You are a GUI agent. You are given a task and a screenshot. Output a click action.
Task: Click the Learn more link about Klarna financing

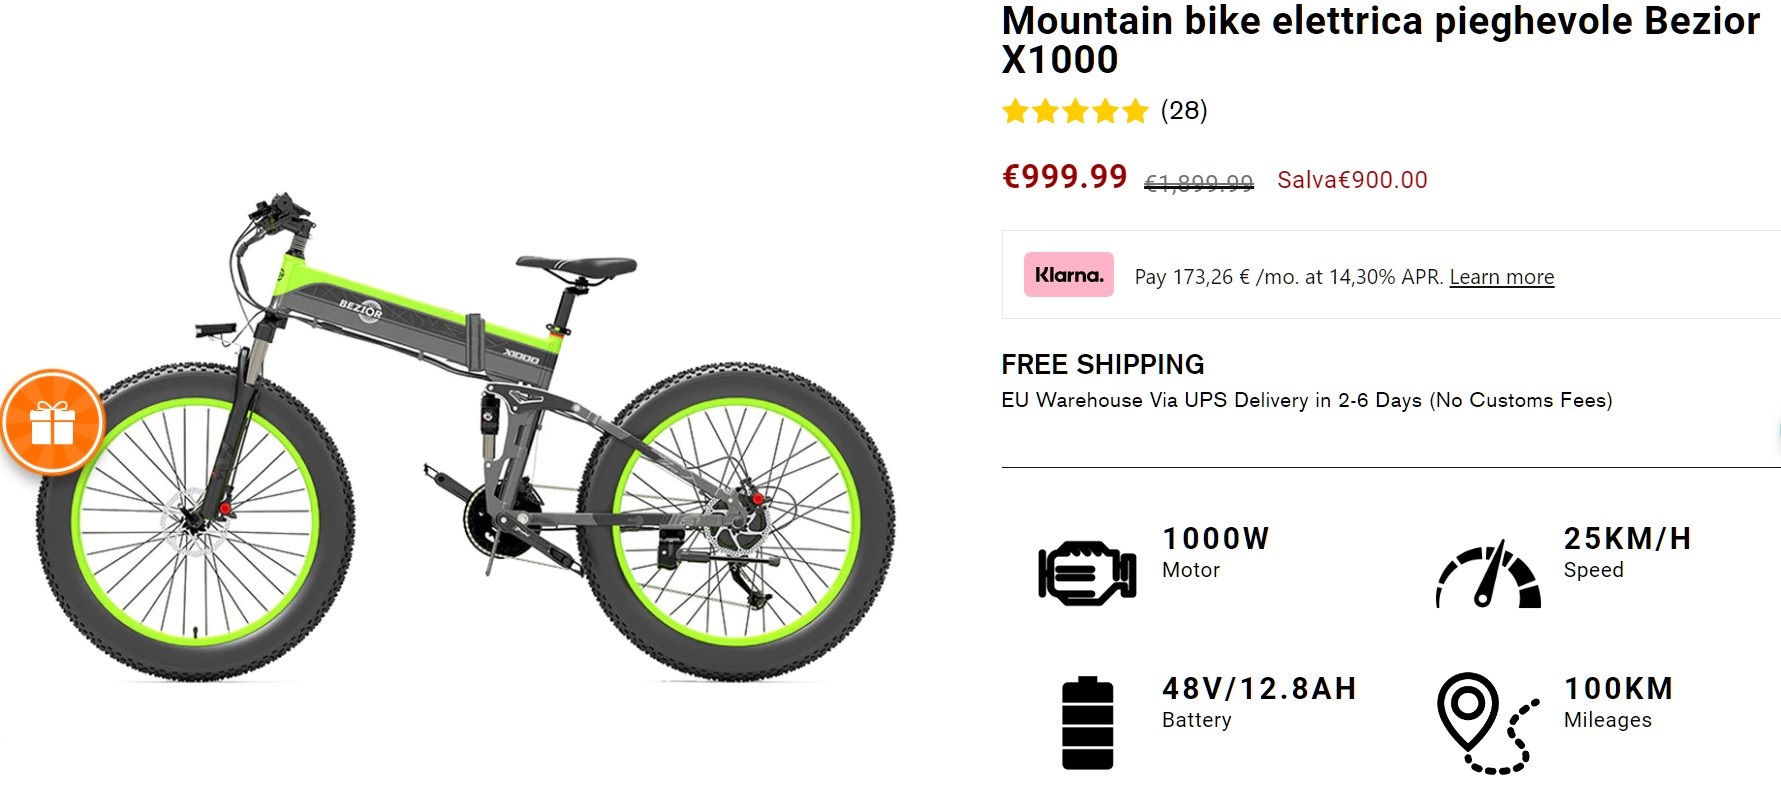pyautogui.click(x=1501, y=277)
